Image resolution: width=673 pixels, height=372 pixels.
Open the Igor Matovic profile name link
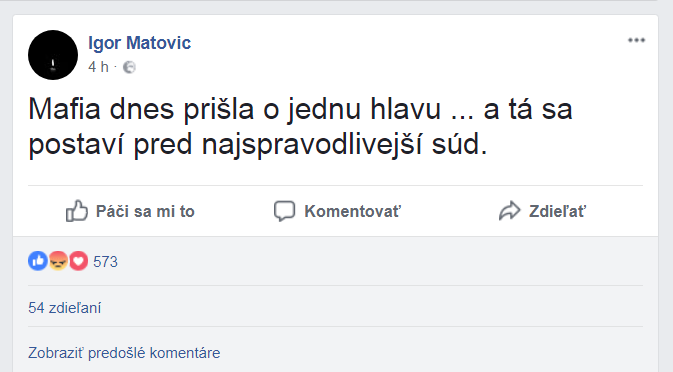pyautogui.click(x=139, y=43)
